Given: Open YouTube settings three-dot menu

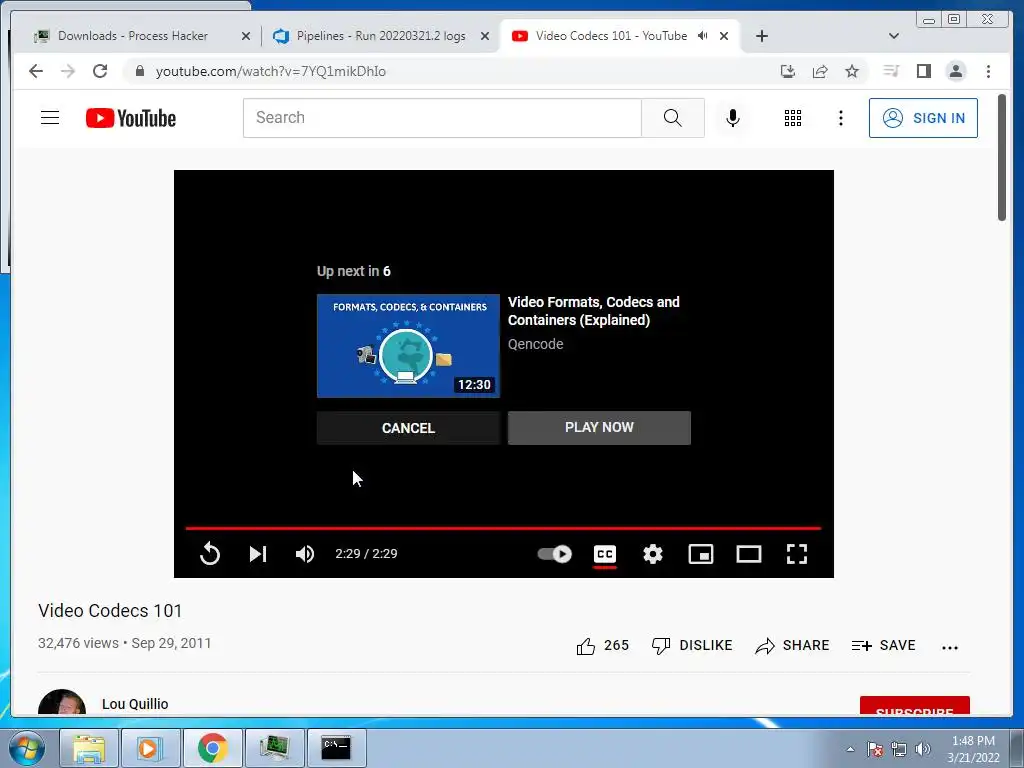Looking at the screenshot, I should coord(840,118).
